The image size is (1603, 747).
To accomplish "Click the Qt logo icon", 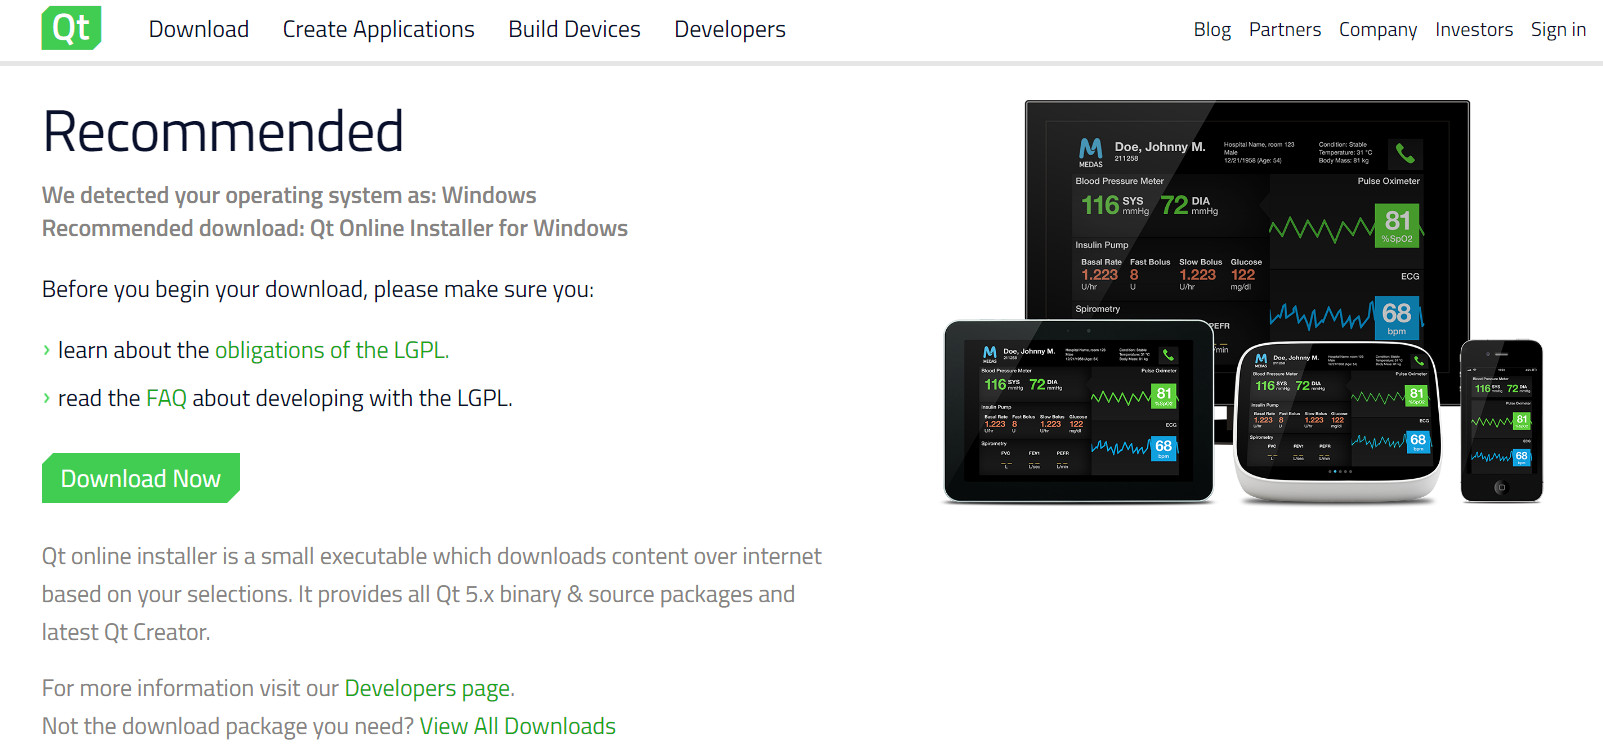I will pyautogui.click(x=71, y=28).
